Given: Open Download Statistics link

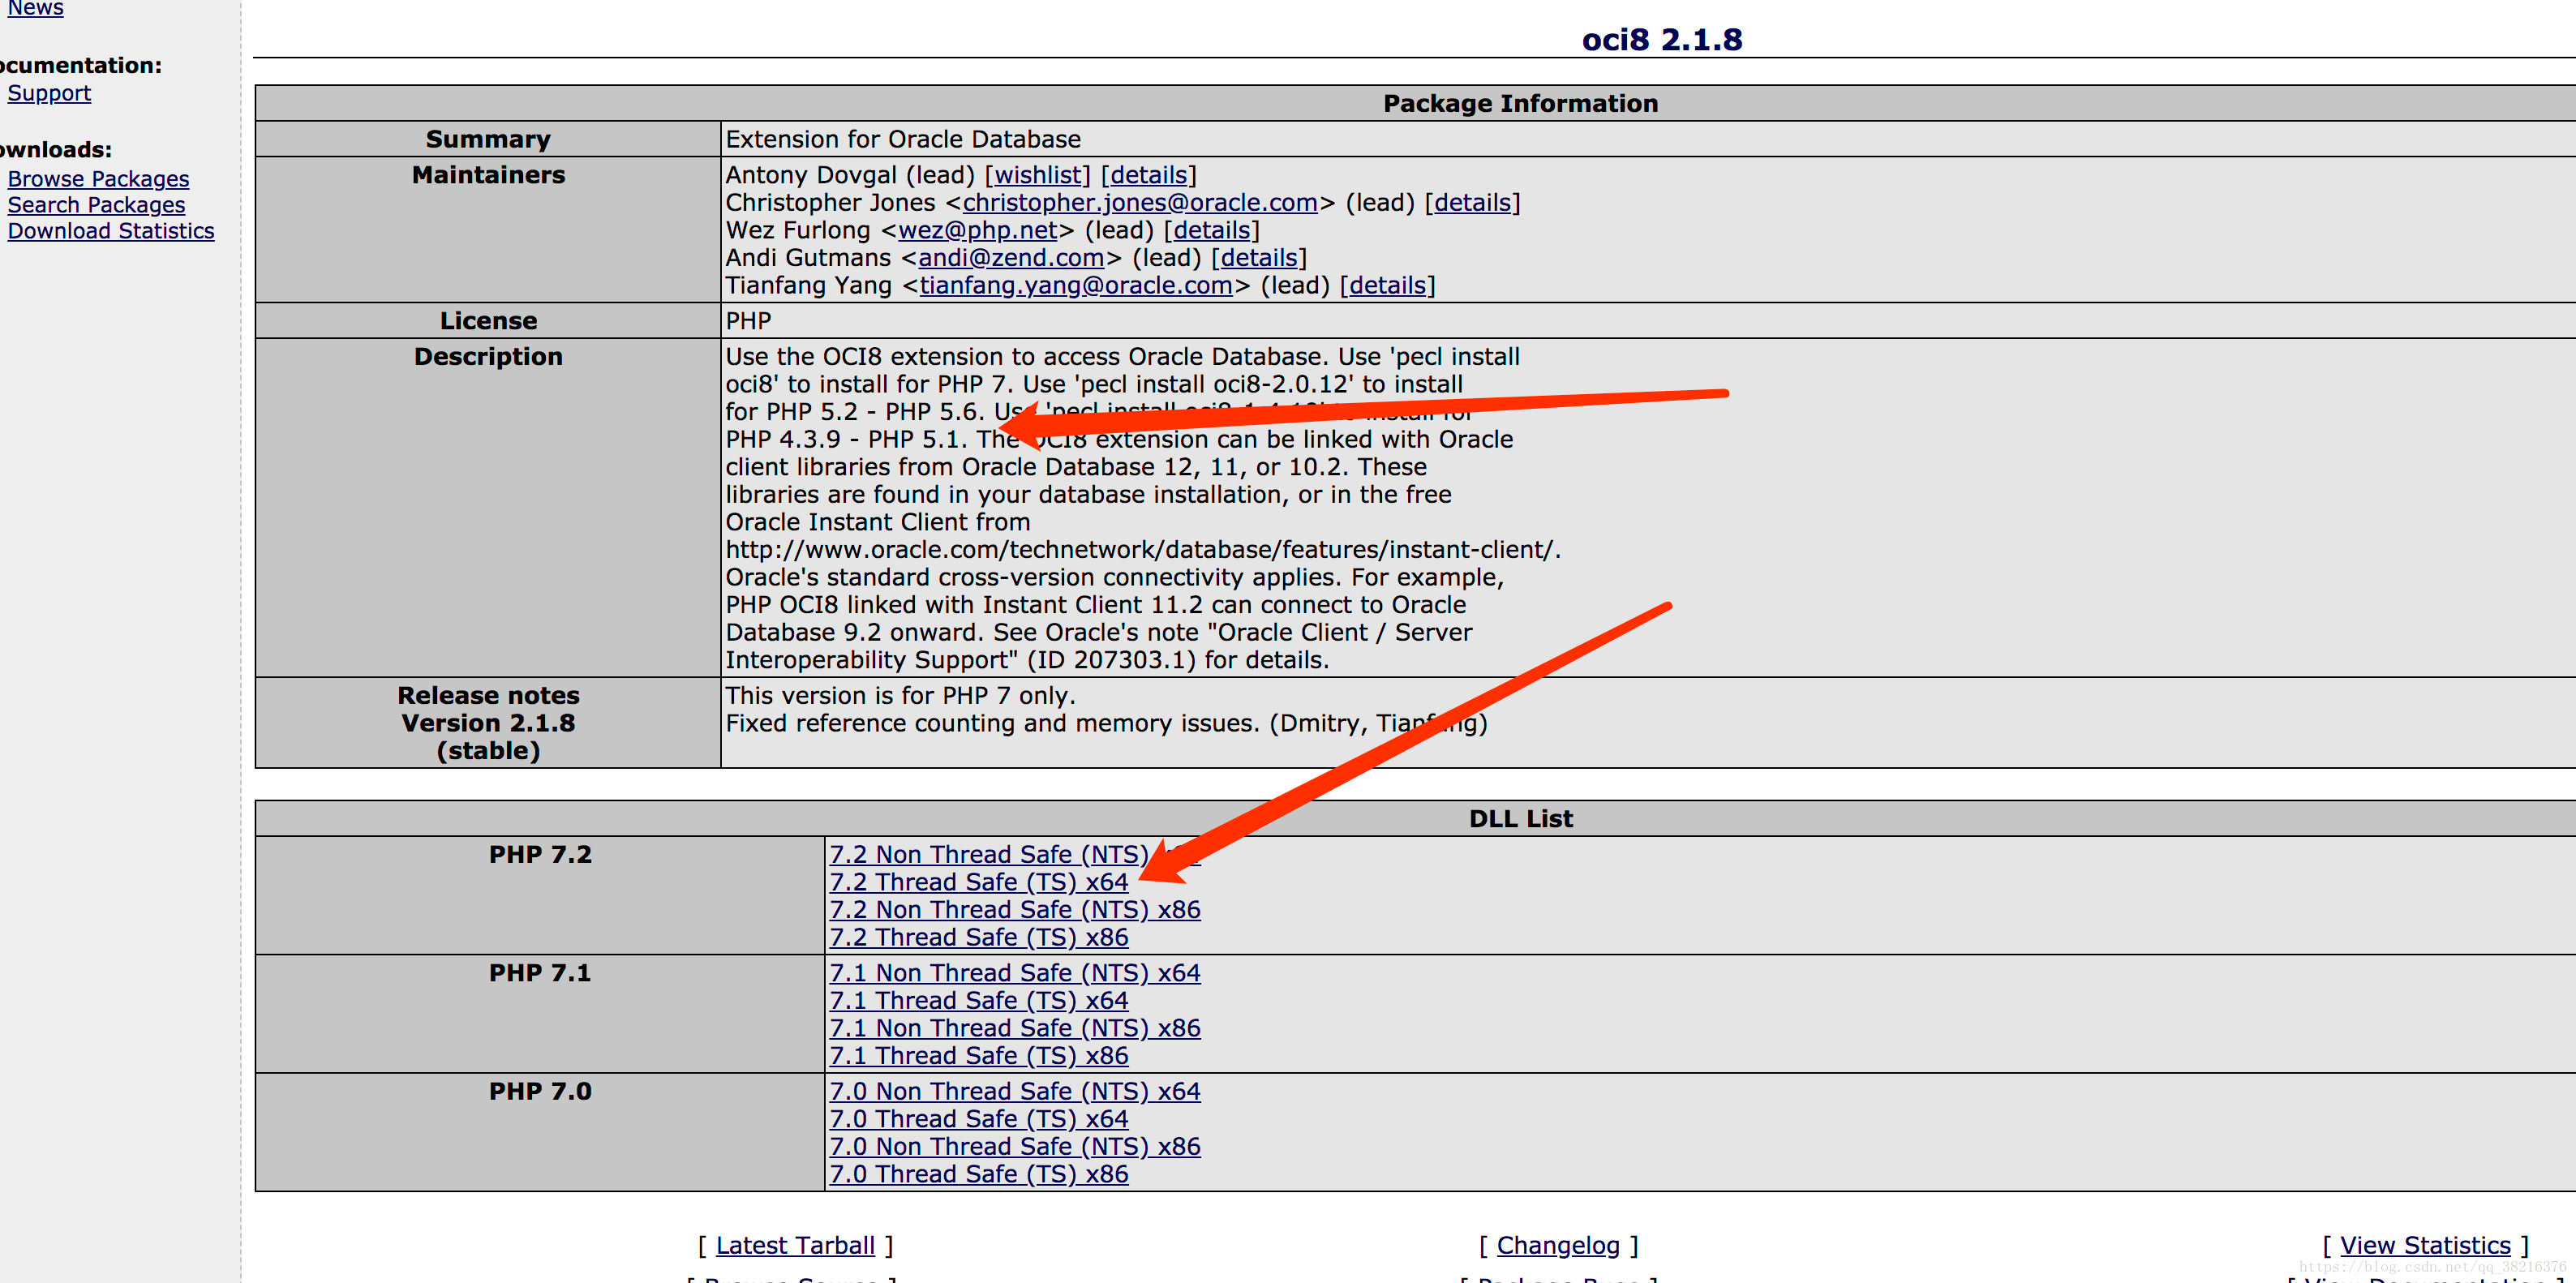Looking at the screenshot, I should (x=111, y=231).
